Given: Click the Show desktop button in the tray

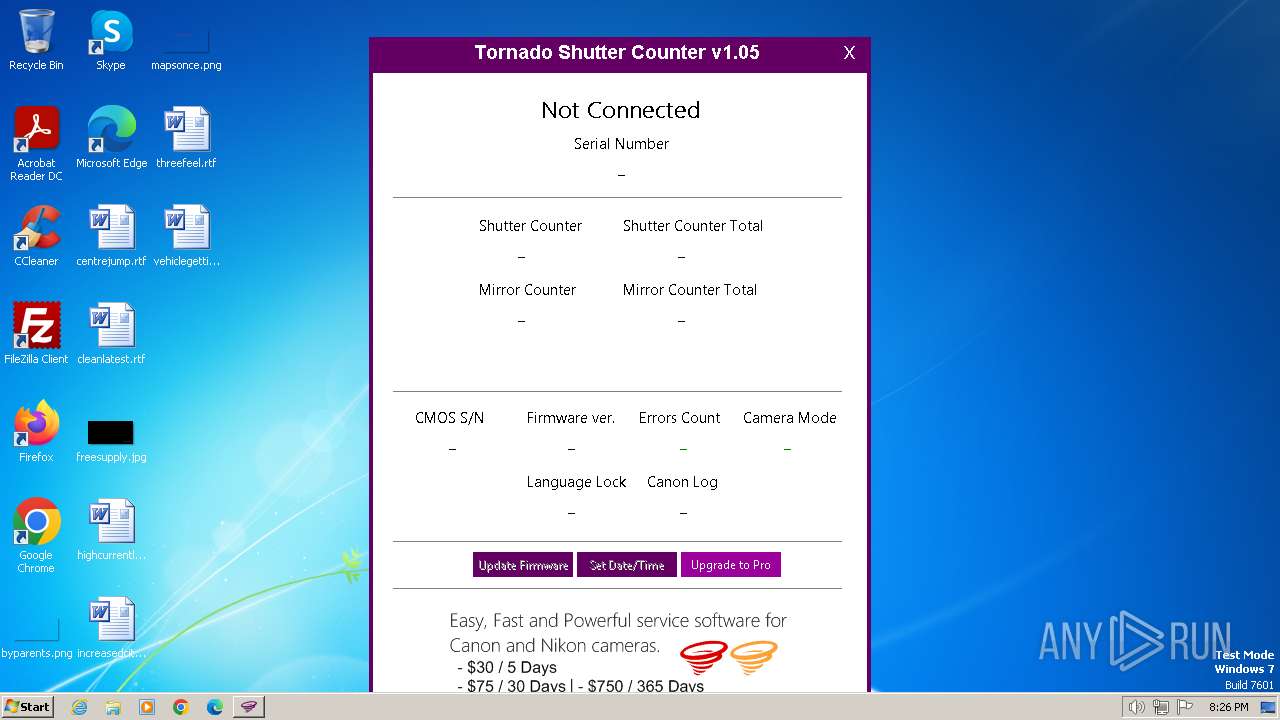Looking at the screenshot, I should (1269, 707).
